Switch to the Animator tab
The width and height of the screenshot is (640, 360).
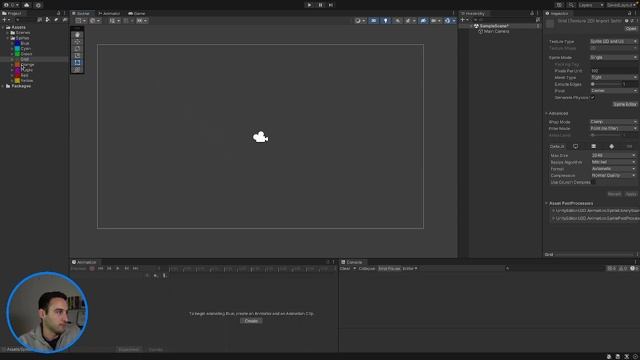pos(109,13)
